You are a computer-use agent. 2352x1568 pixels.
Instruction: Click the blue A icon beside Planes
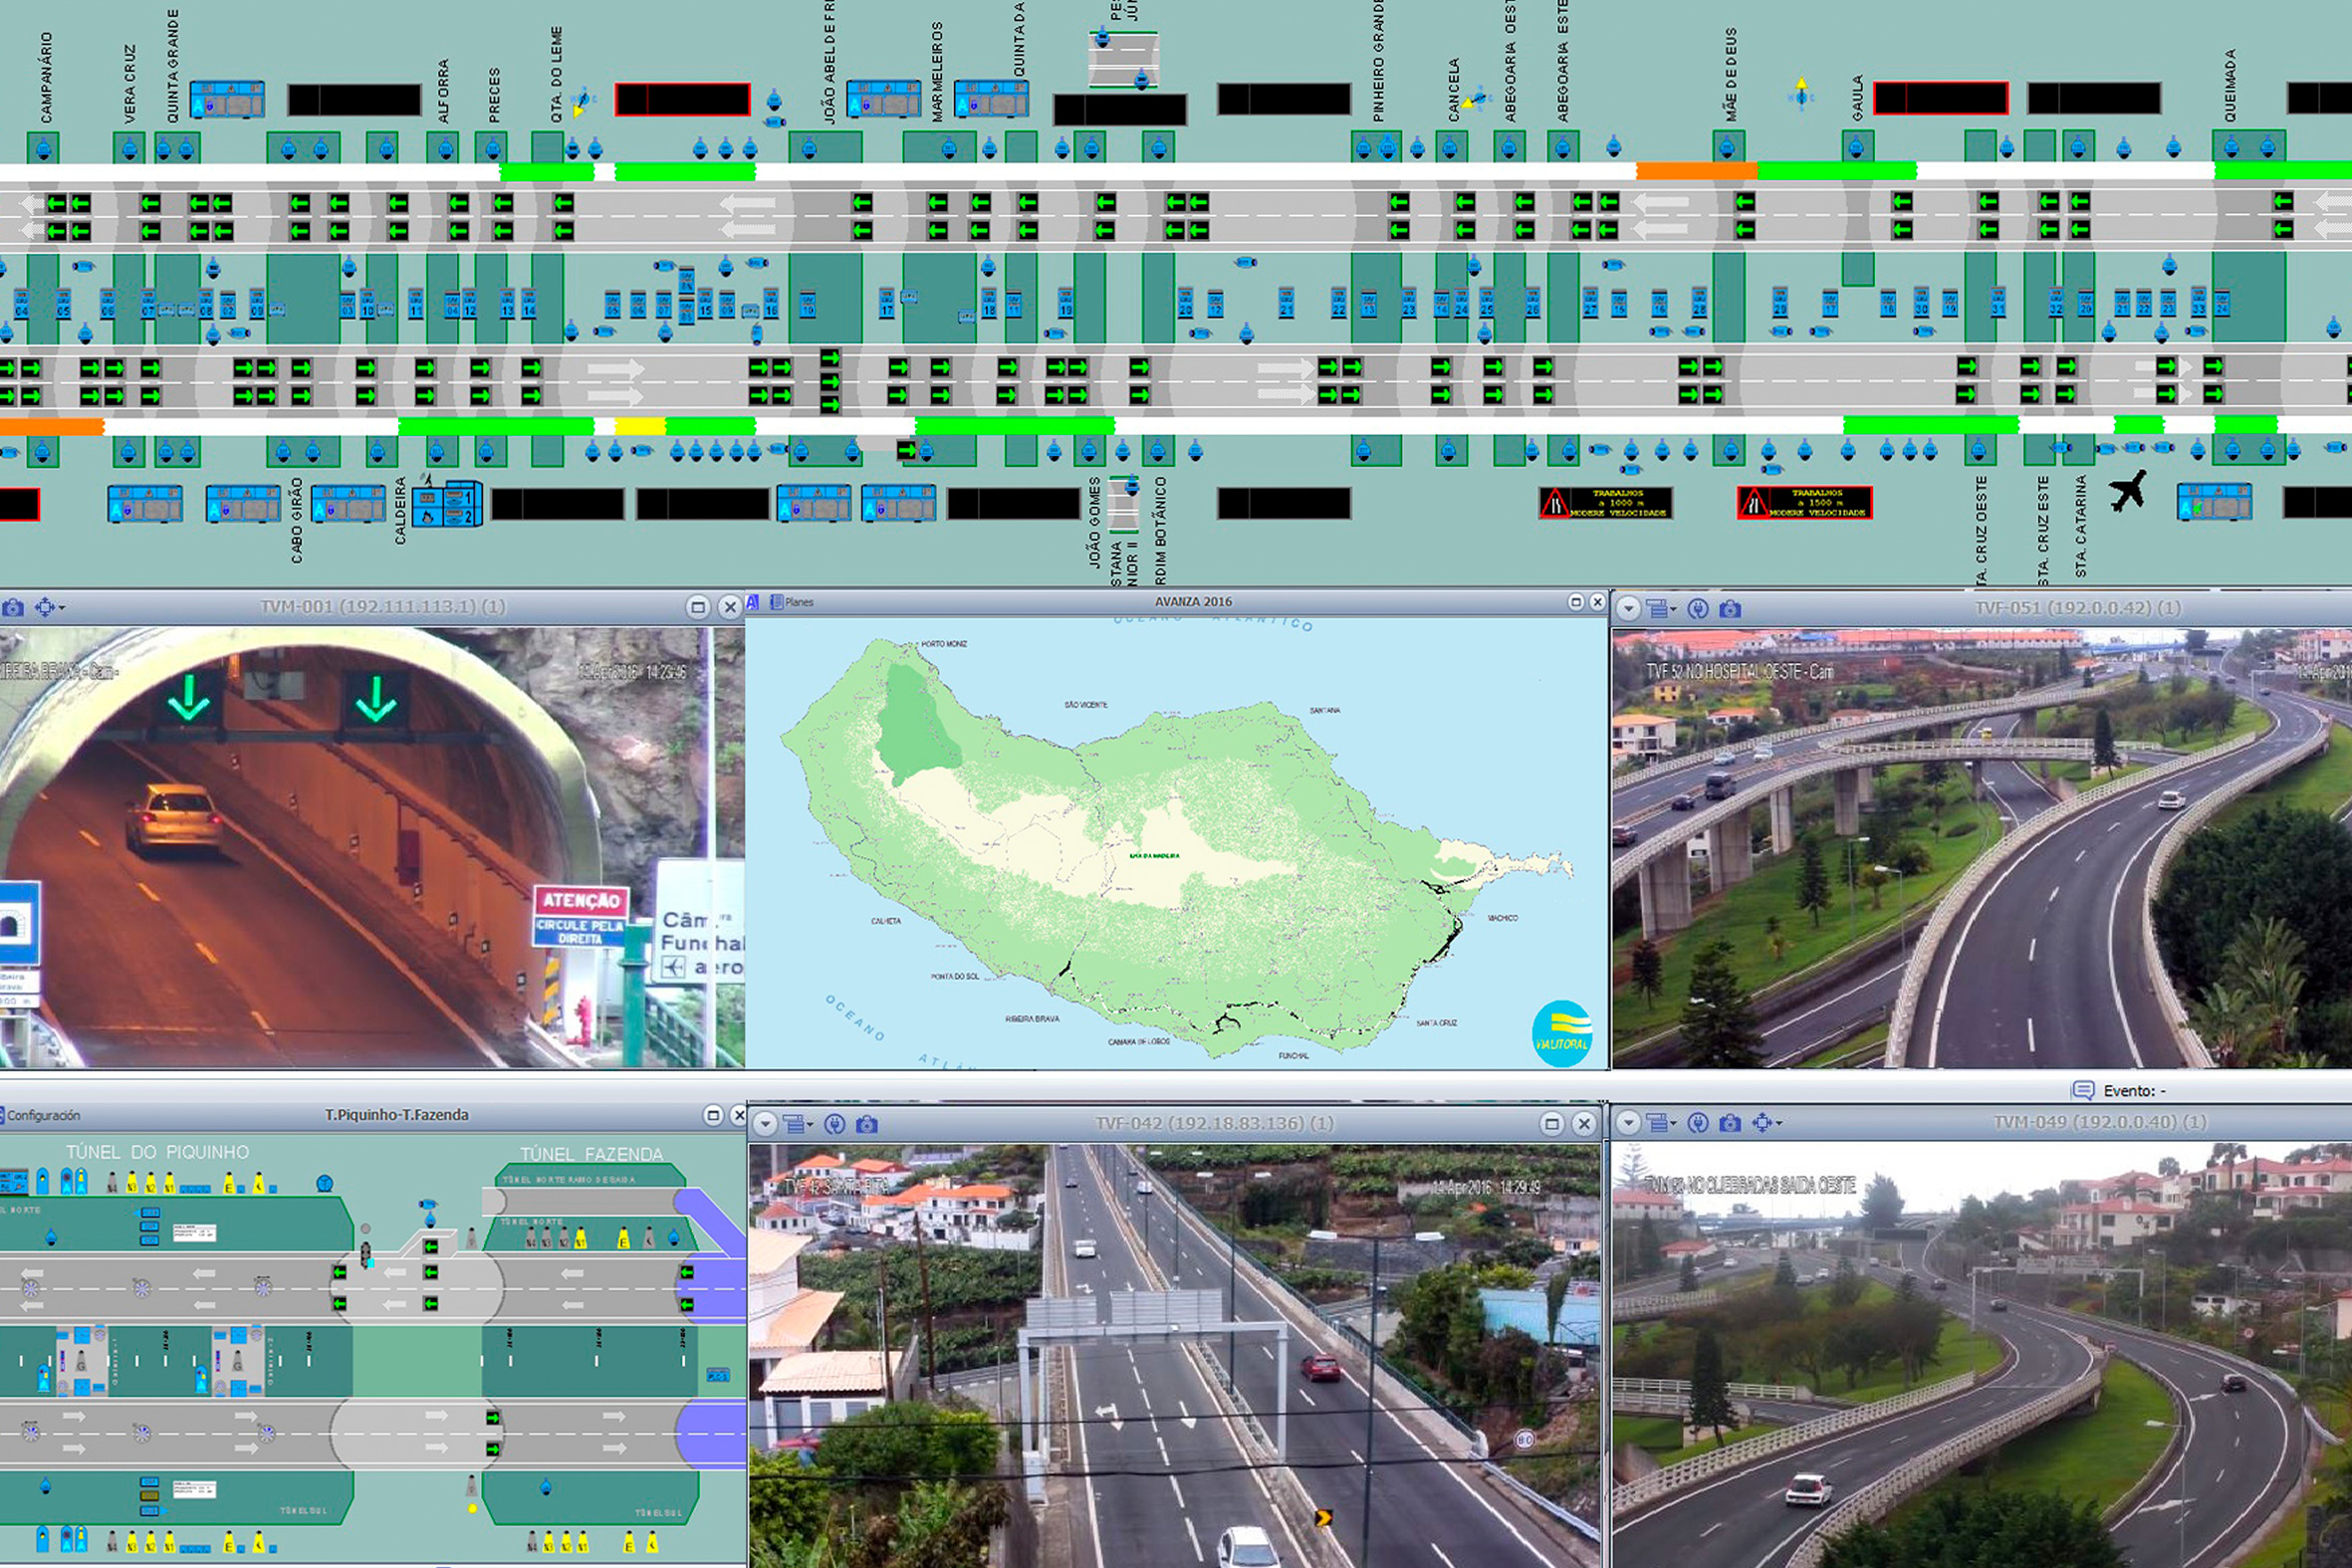[x=753, y=602]
